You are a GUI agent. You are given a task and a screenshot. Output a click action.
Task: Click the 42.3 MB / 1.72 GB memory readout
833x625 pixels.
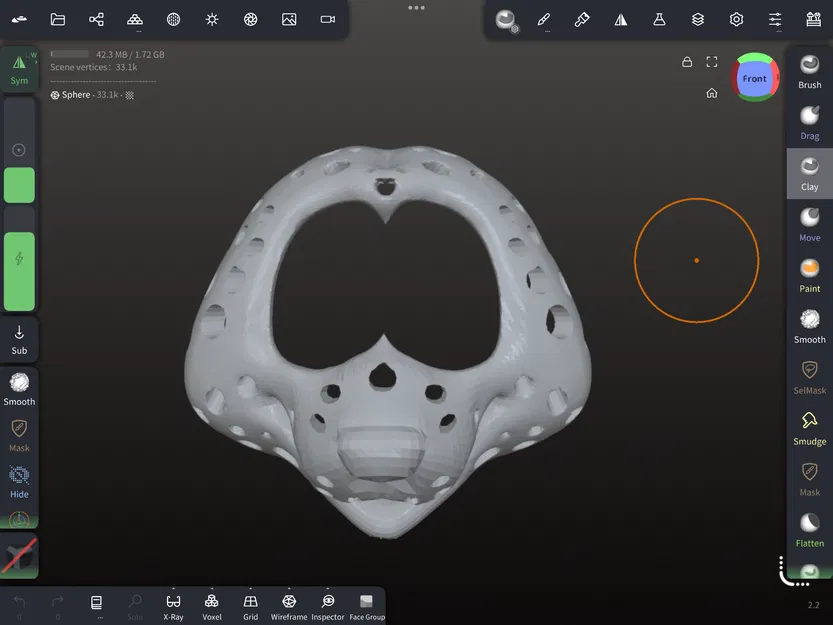point(130,54)
